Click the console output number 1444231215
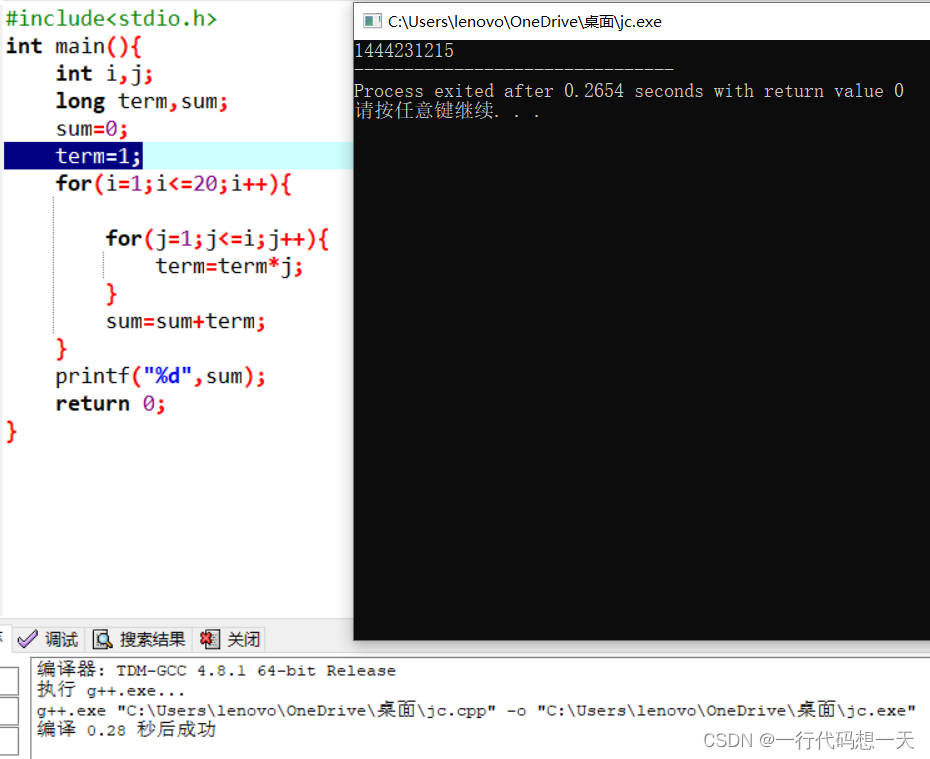 [x=402, y=50]
